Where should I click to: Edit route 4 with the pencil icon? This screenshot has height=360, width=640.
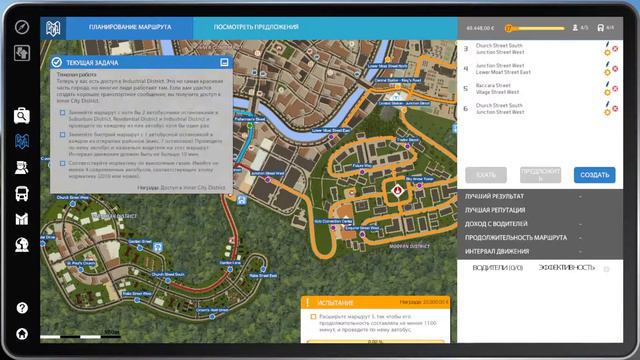point(607,64)
